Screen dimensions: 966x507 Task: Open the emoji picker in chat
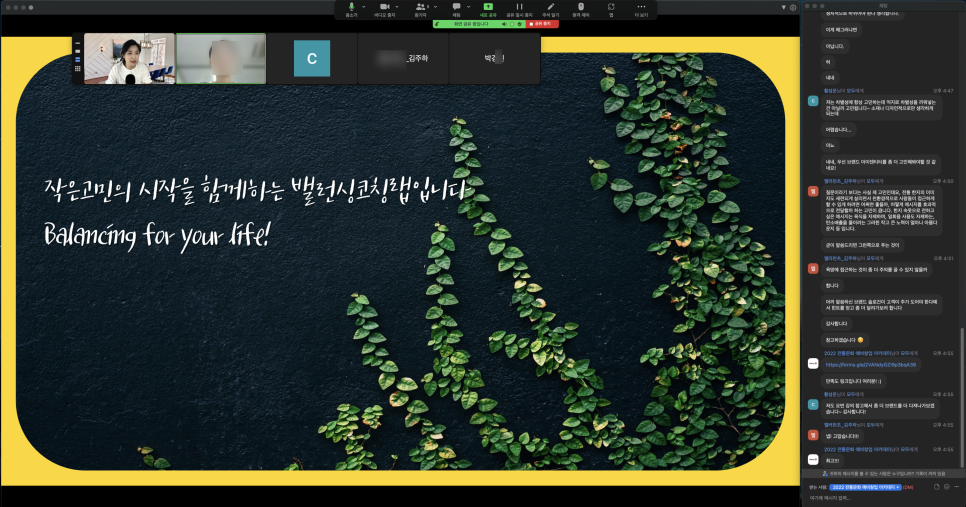point(948,487)
